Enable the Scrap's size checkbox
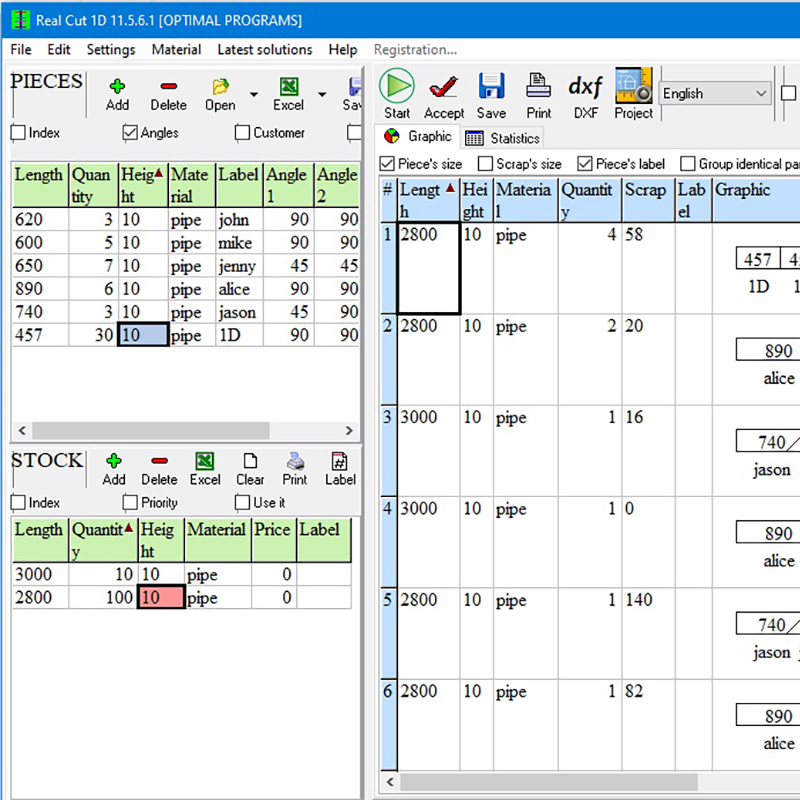 point(485,164)
